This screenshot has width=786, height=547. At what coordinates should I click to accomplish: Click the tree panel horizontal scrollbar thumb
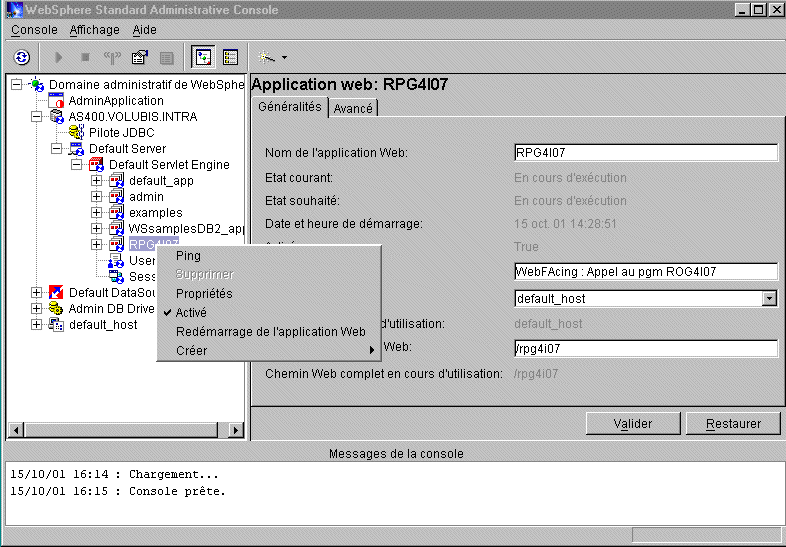[121, 430]
